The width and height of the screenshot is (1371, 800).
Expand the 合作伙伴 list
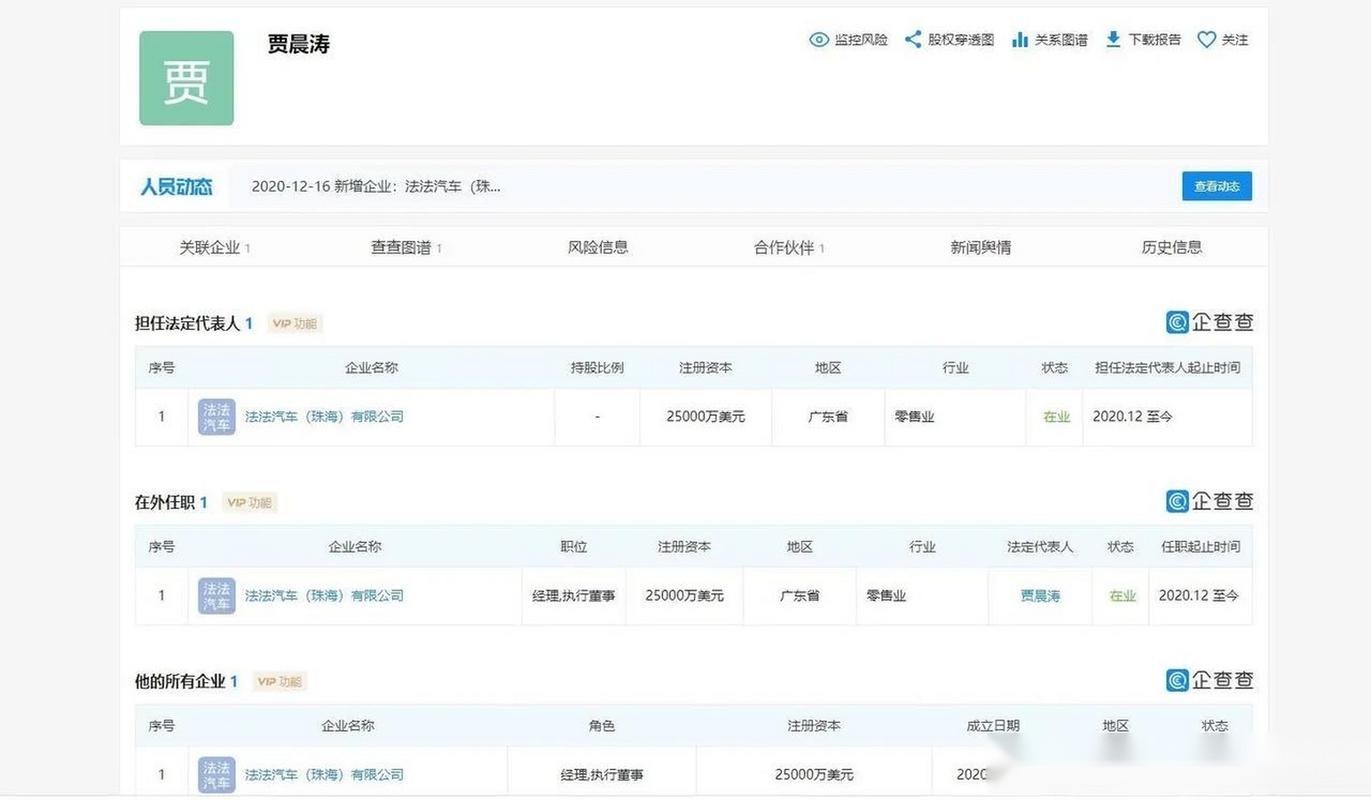[x=783, y=247]
